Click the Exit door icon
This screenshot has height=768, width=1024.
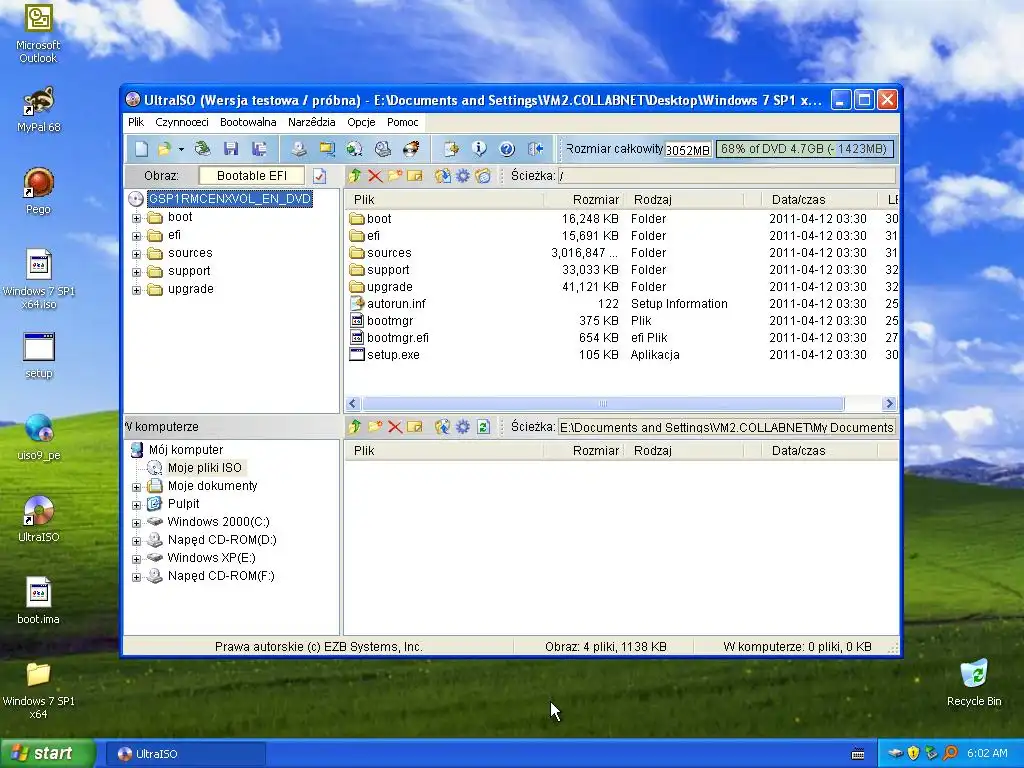[536, 149]
